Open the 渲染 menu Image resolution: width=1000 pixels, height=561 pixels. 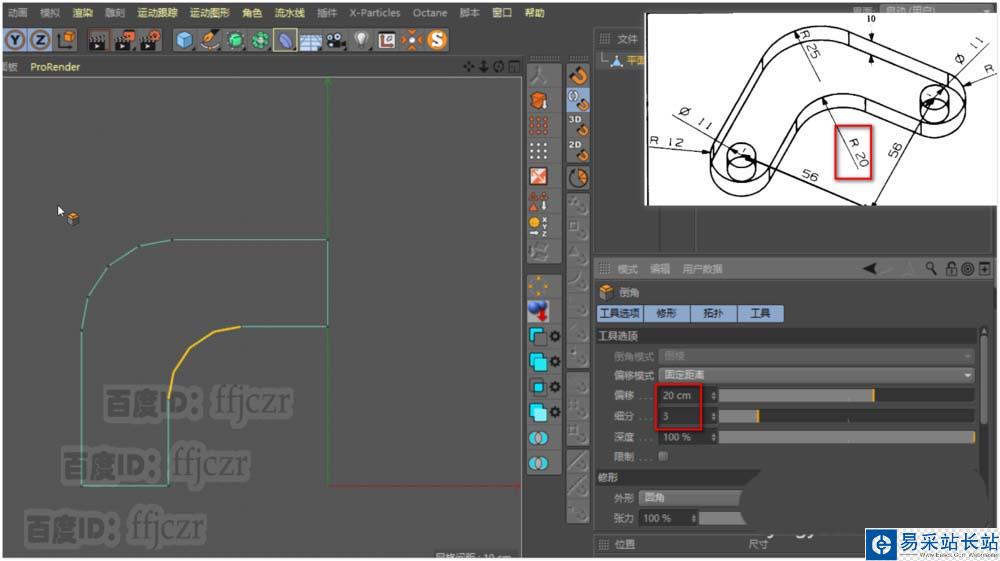pos(82,13)
